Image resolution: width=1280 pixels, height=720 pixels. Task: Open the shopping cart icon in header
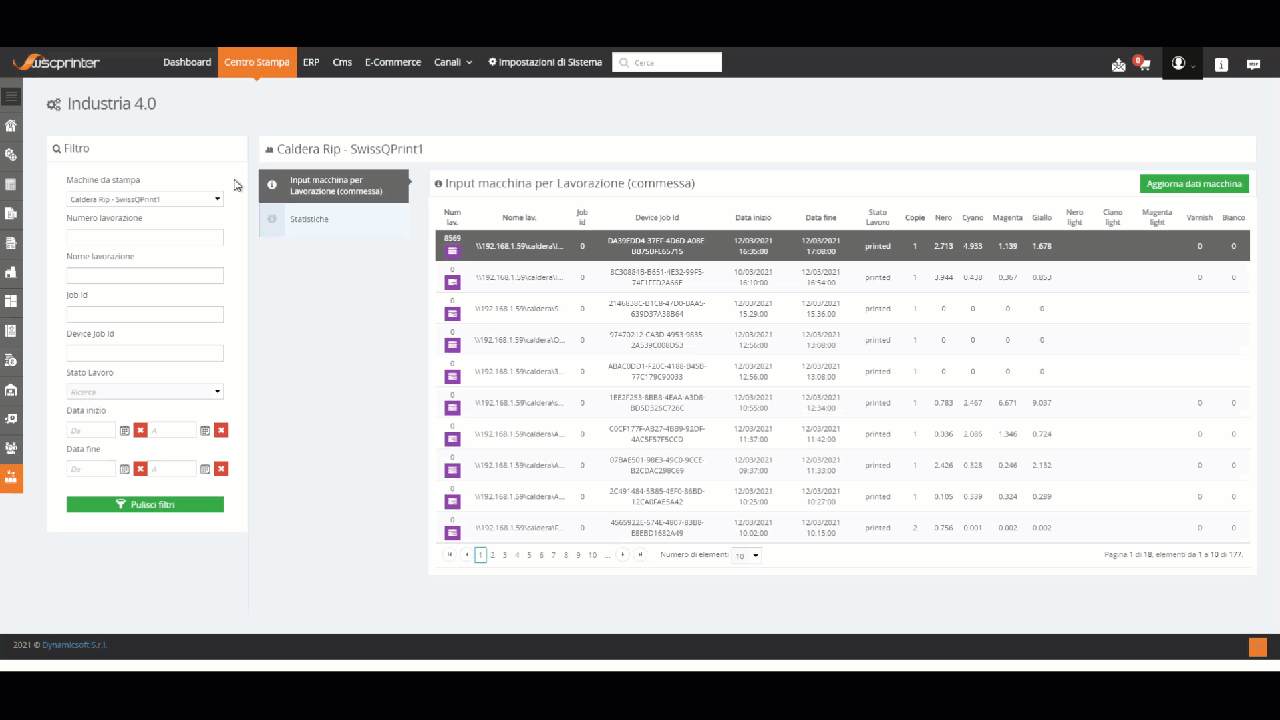pyautogui.click(x=1144, y=65)
